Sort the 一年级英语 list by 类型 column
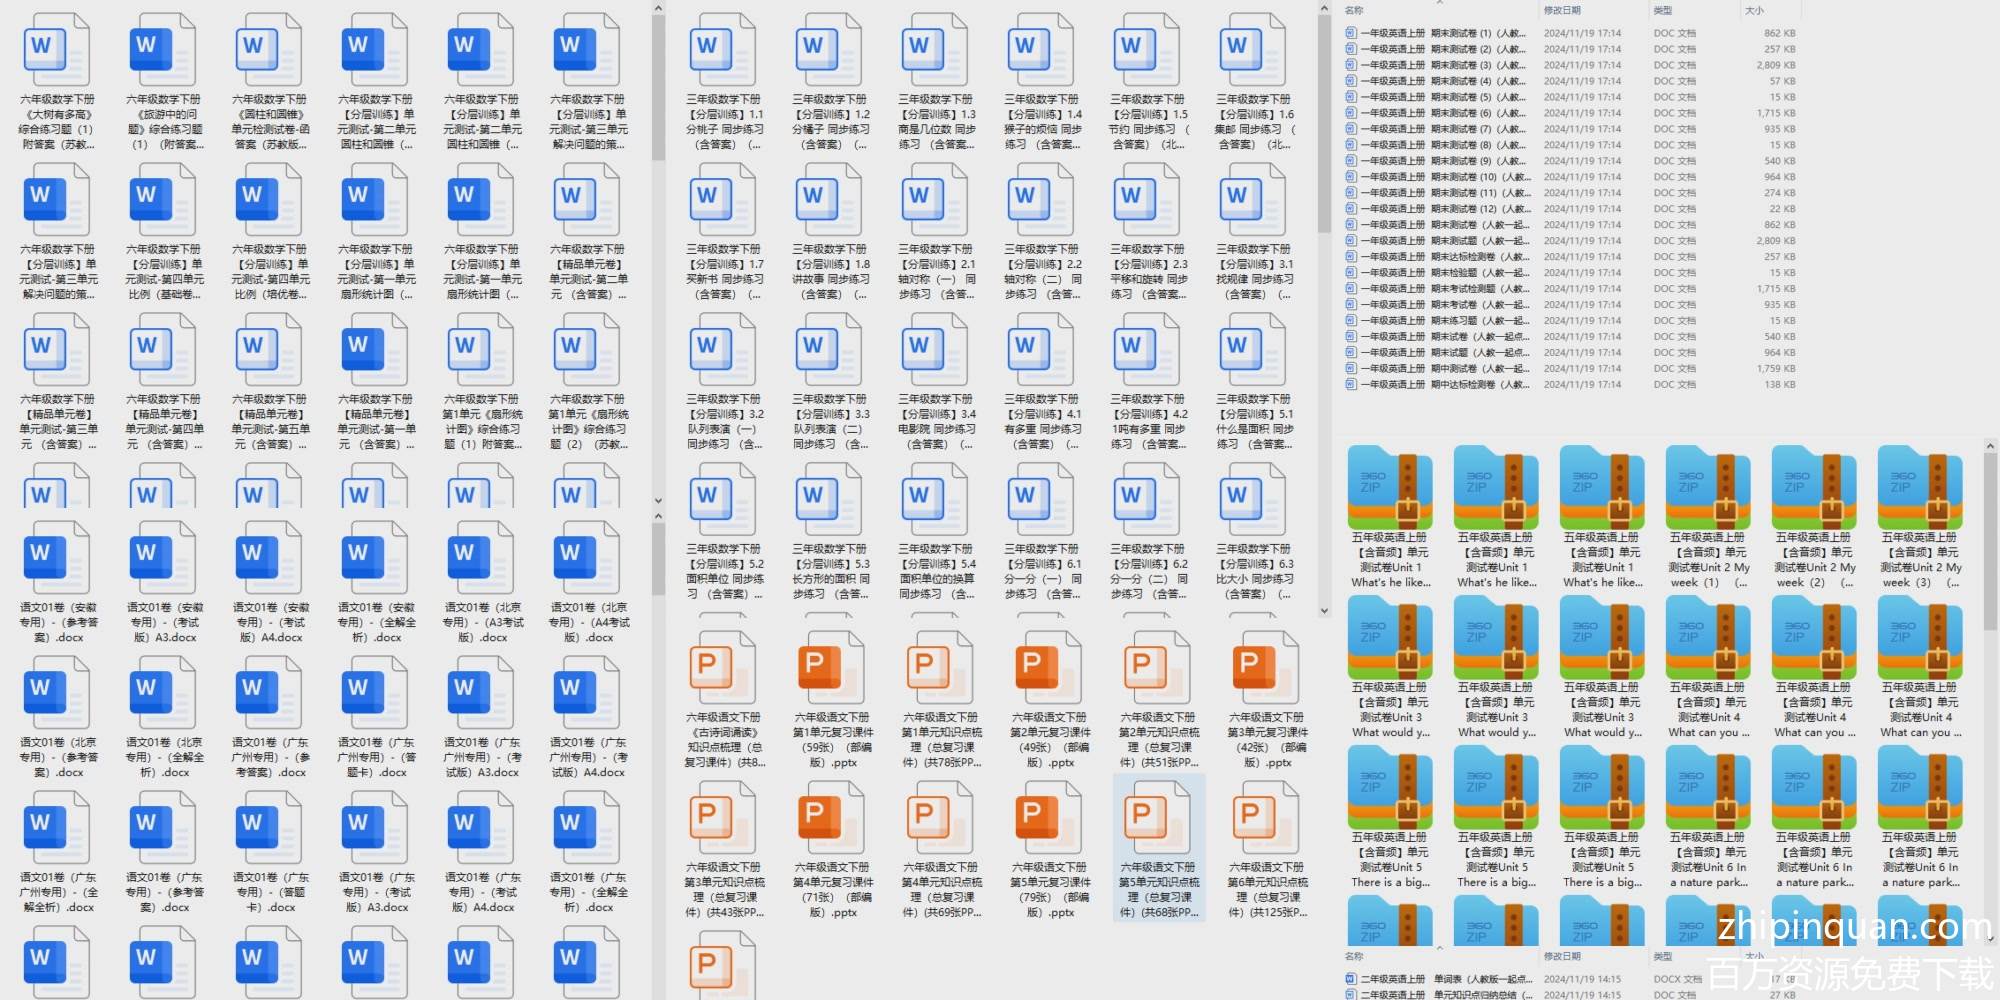Screen dimensions: 2000x1000 1662,10
